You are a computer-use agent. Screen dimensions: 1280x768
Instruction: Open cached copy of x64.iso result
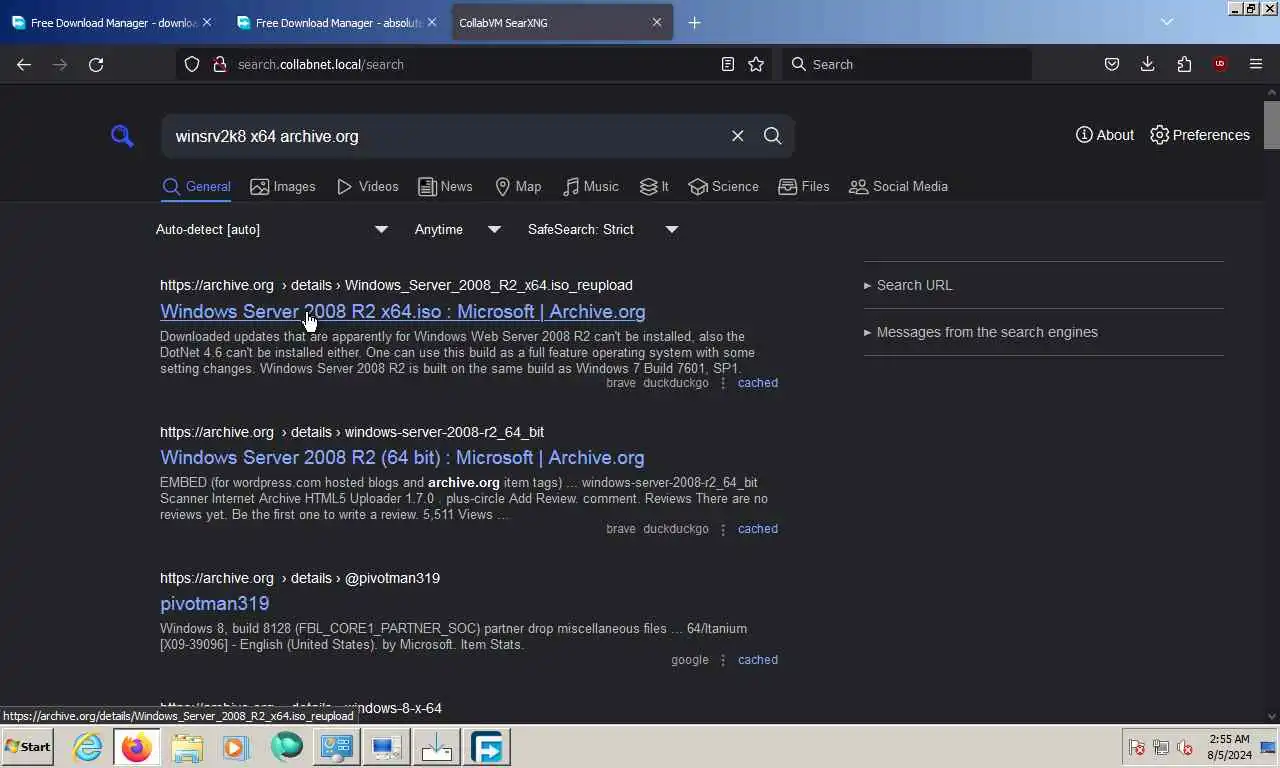[757, 383]
